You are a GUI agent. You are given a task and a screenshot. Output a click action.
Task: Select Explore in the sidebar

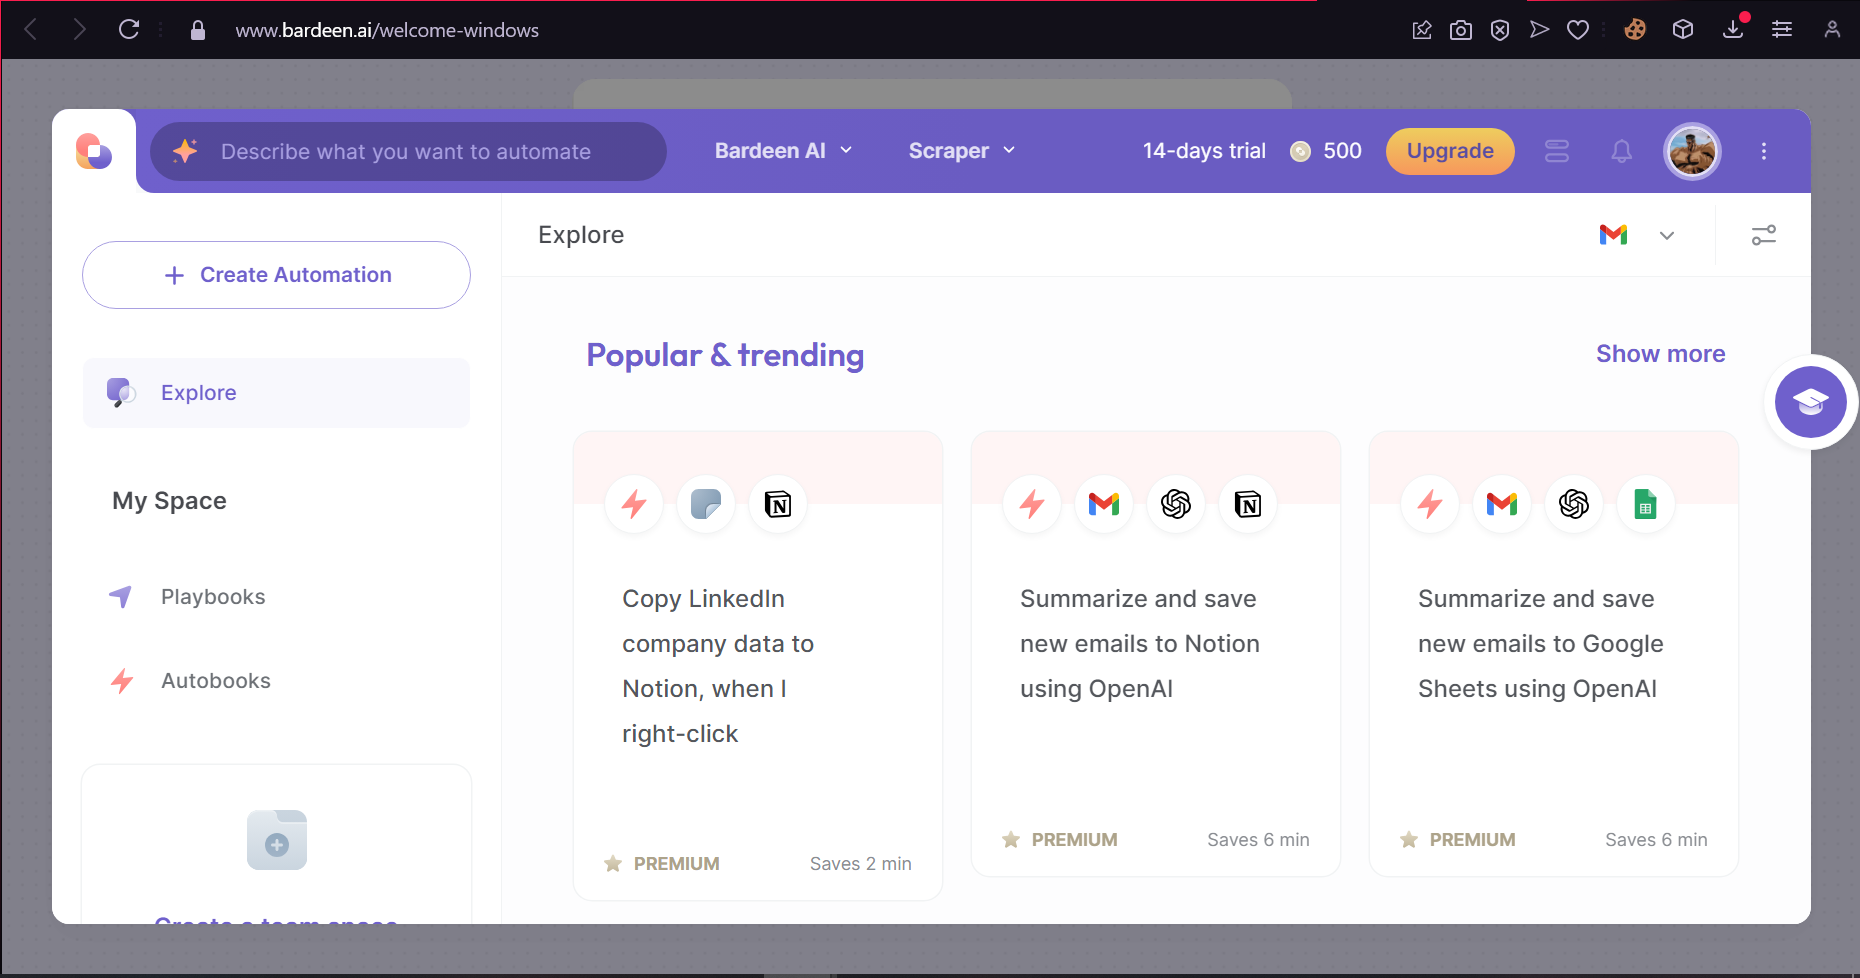[x=276, y=393]
